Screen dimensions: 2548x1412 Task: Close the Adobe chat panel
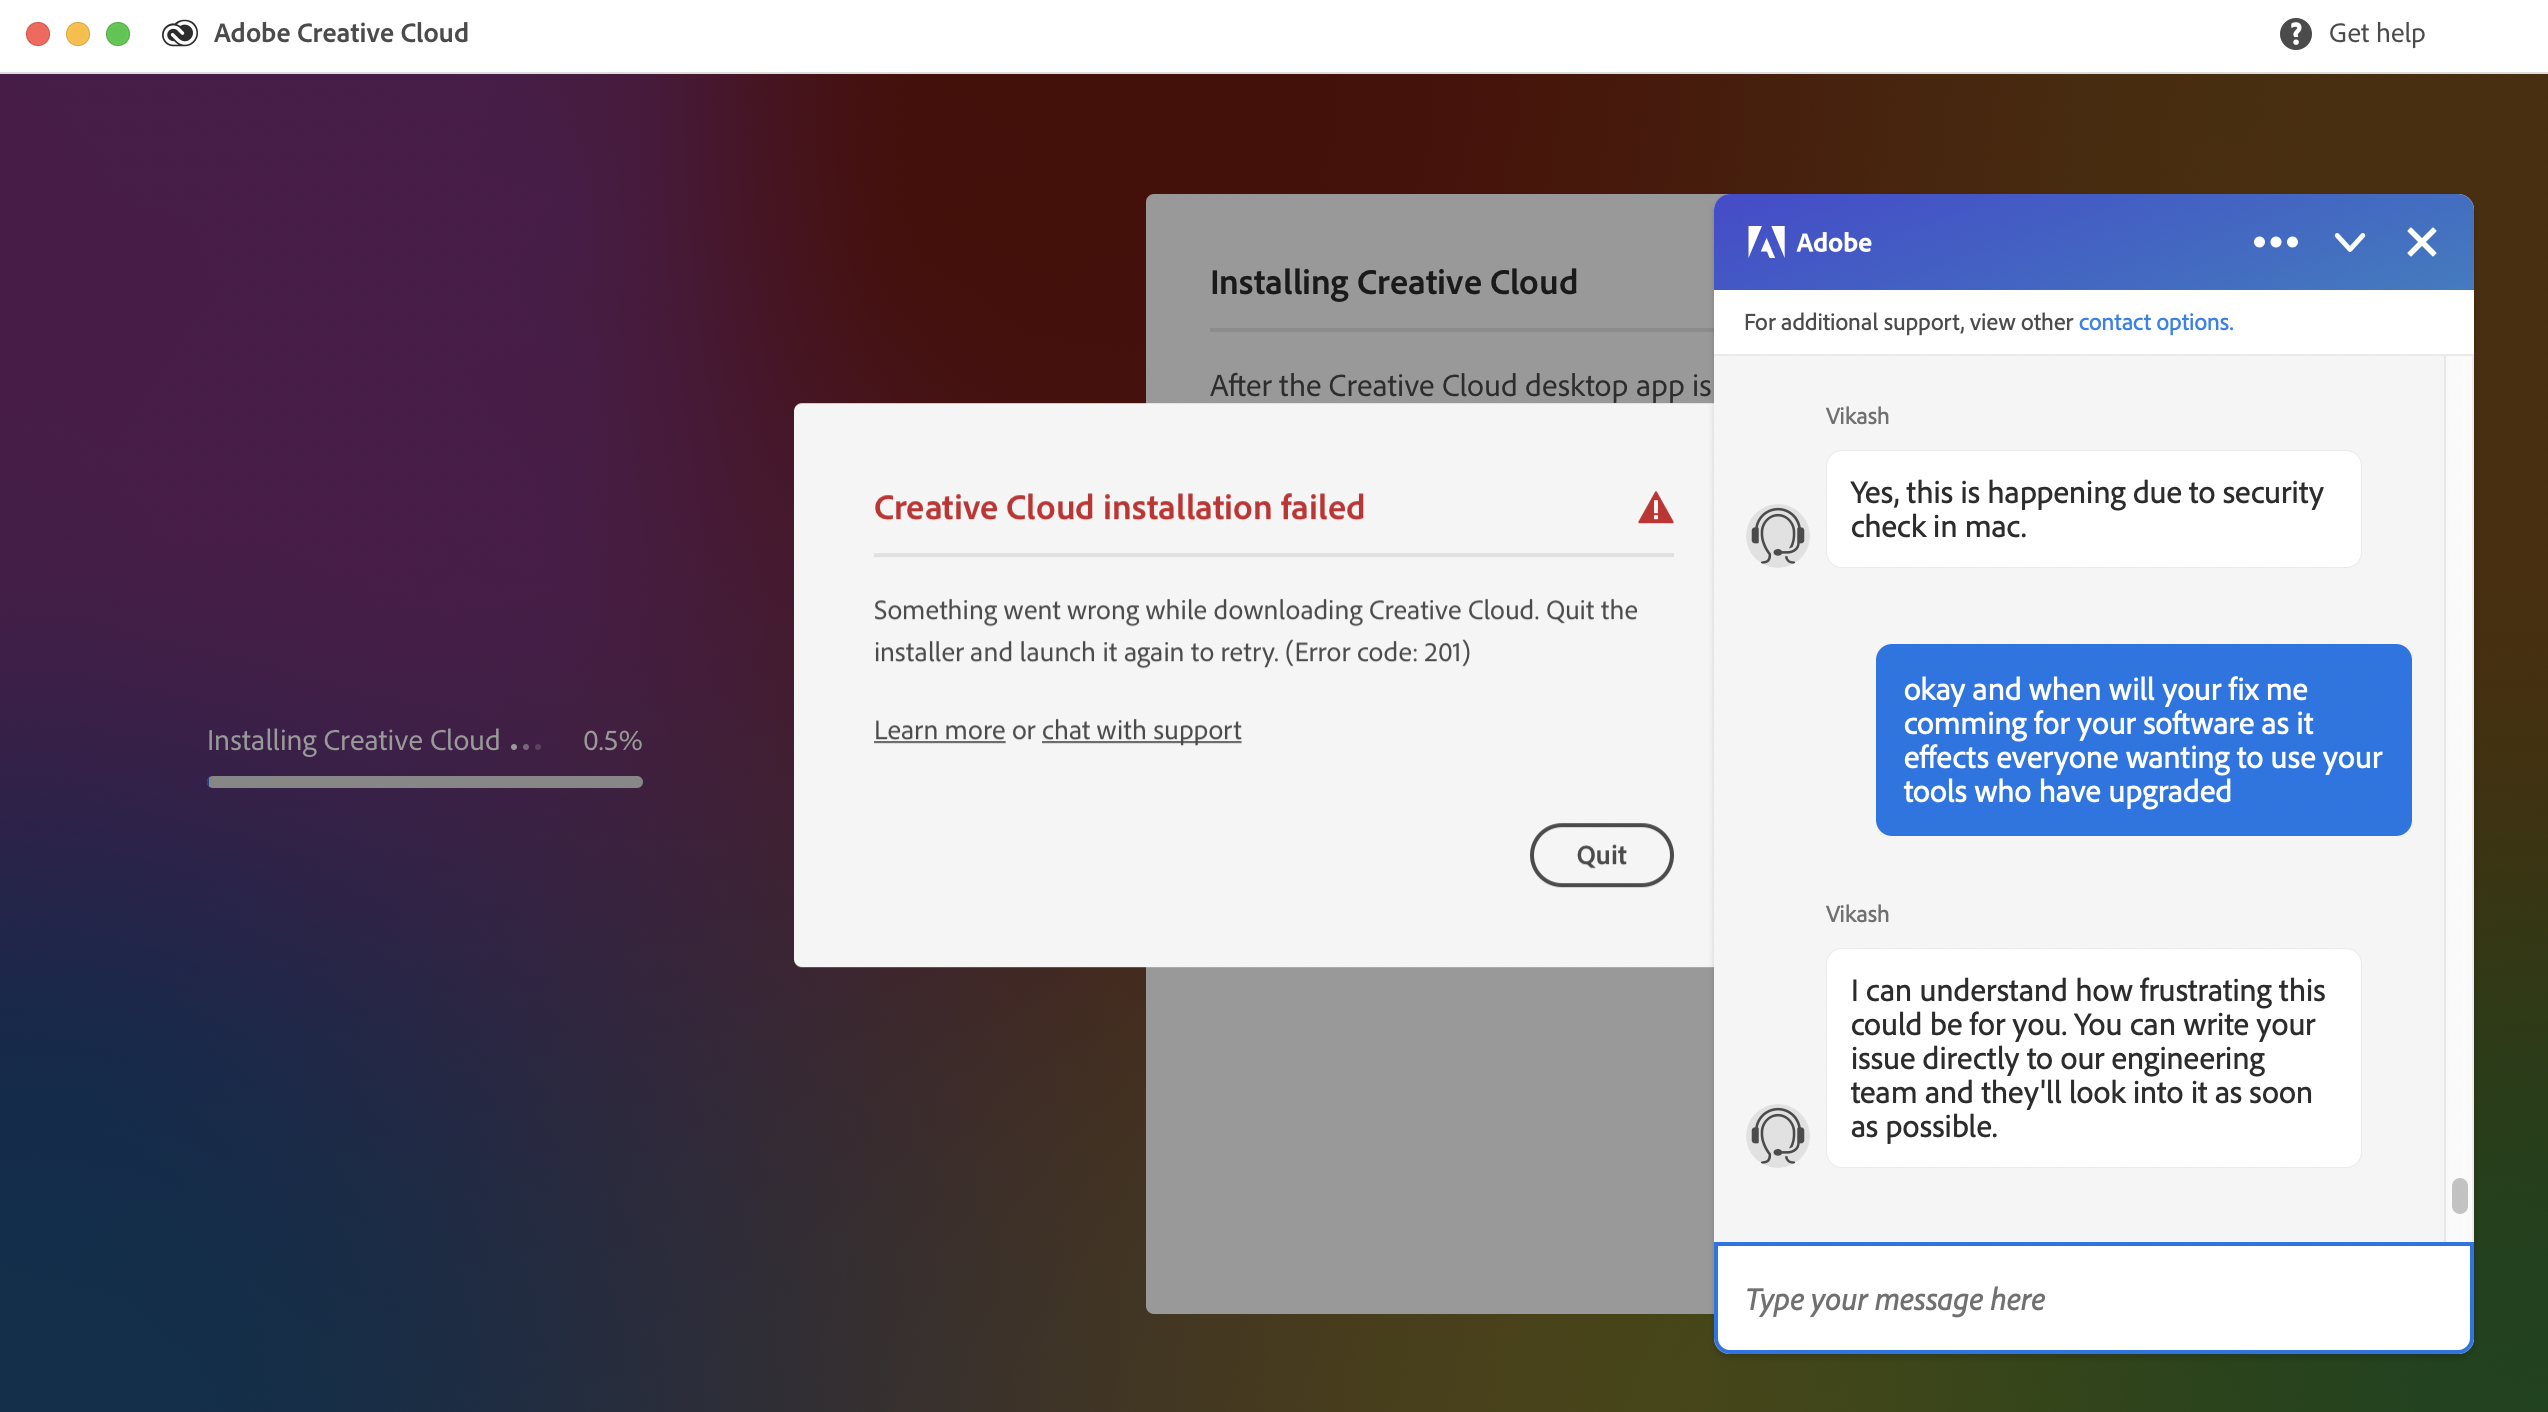[2421, 242]
